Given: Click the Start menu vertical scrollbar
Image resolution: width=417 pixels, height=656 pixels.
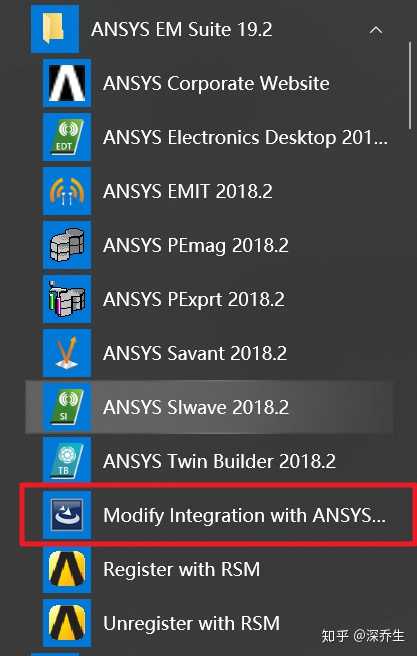Looking at the screenshot, I should click(412, 84).
